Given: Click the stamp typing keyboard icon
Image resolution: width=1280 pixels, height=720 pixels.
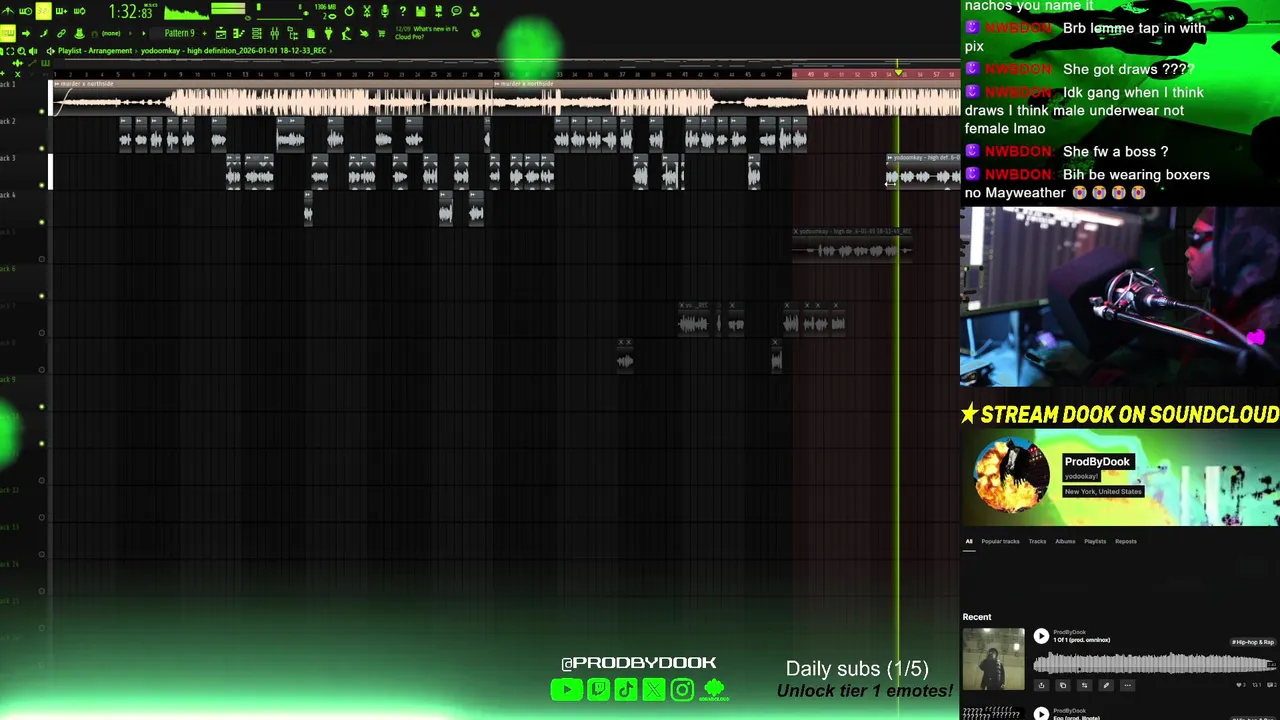Looking at the screenshot, I should (79, 33).
